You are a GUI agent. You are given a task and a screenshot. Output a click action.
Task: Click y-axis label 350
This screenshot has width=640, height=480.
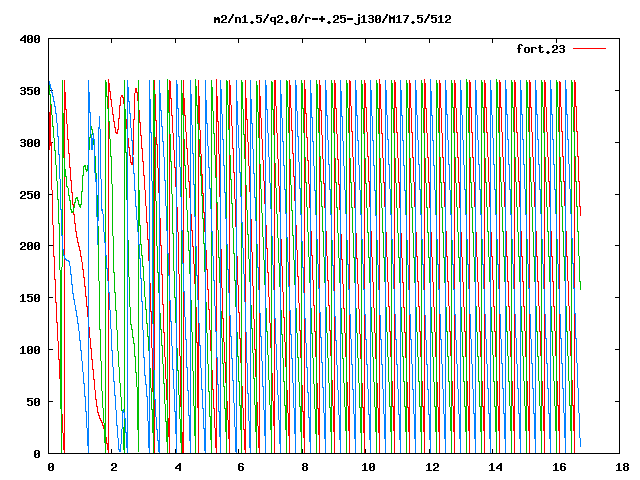(30, 91)
